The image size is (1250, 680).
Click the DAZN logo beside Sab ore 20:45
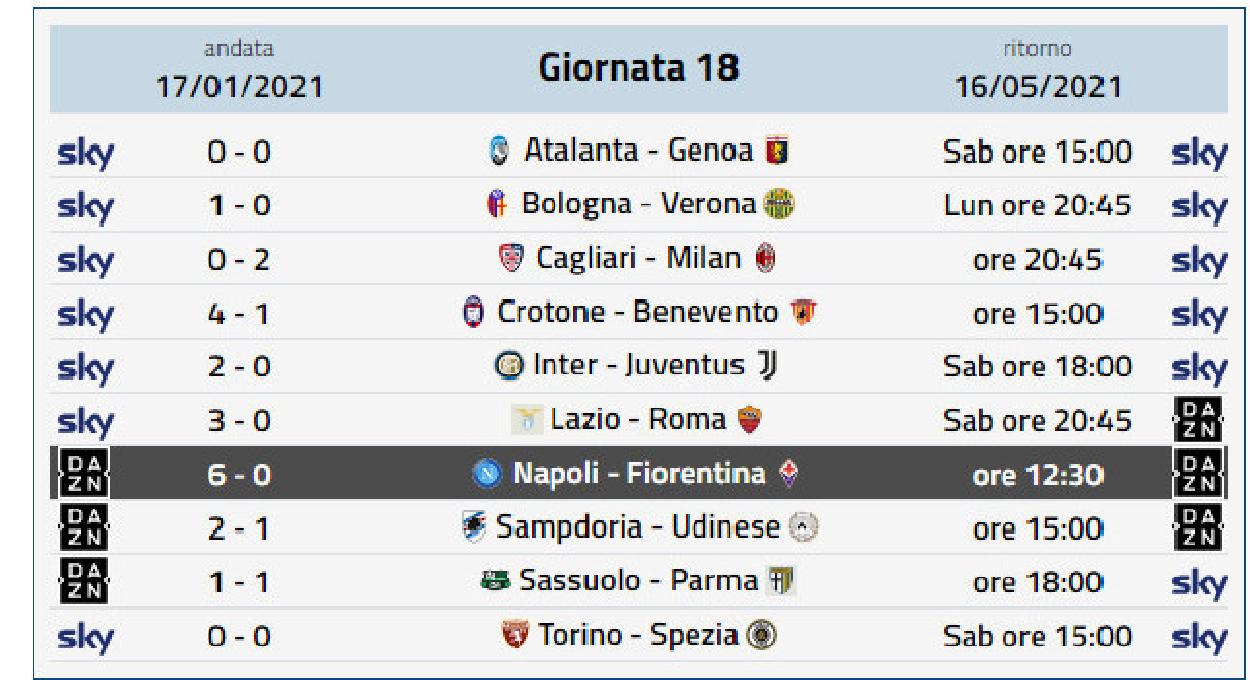[x=1198, y=420]
